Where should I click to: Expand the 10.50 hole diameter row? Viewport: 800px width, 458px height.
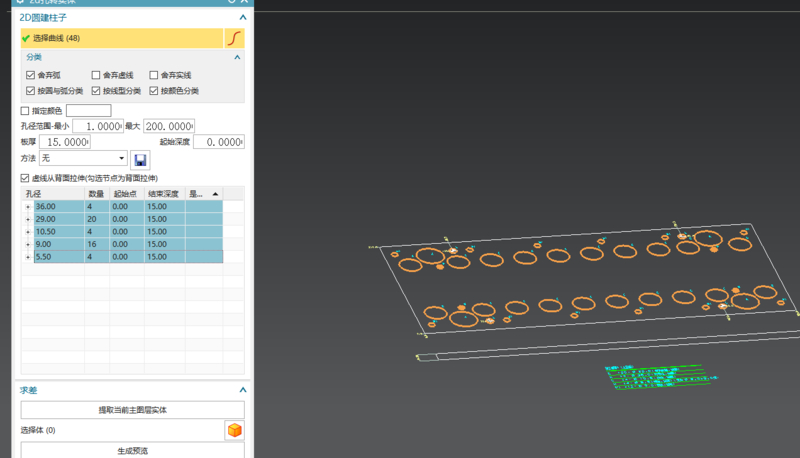(28, 232)
